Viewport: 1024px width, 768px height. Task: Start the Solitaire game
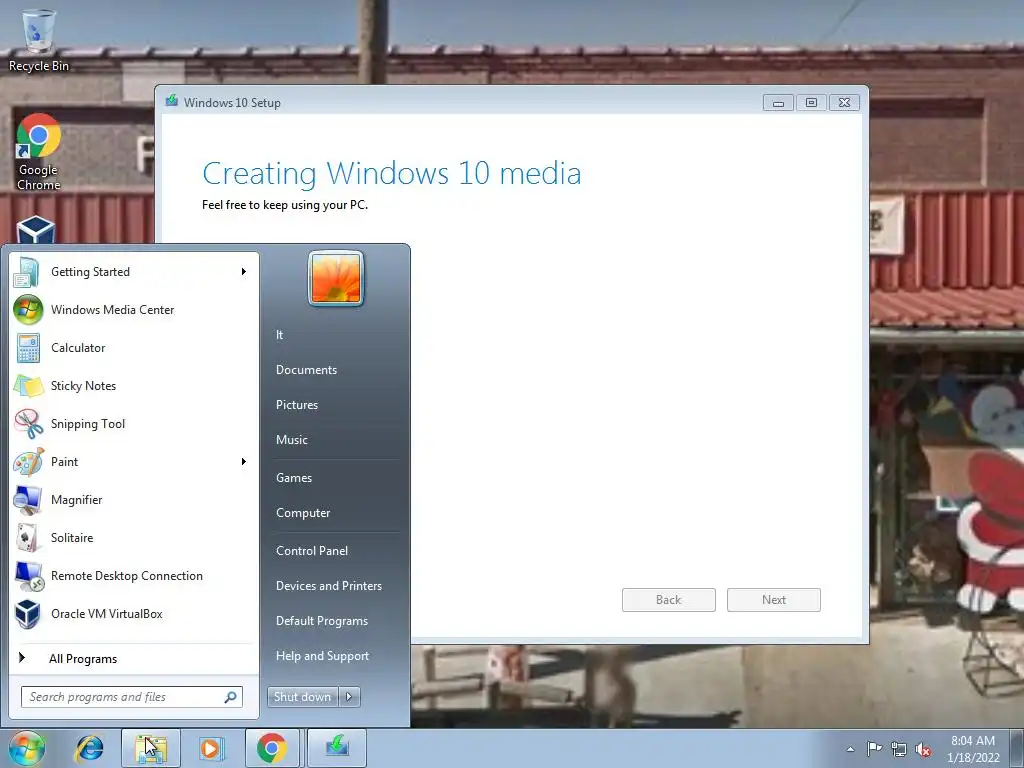134,537
